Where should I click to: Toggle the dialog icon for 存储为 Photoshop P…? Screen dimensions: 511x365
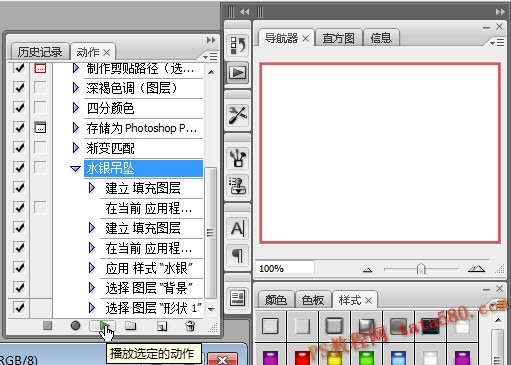pos(40,127)
